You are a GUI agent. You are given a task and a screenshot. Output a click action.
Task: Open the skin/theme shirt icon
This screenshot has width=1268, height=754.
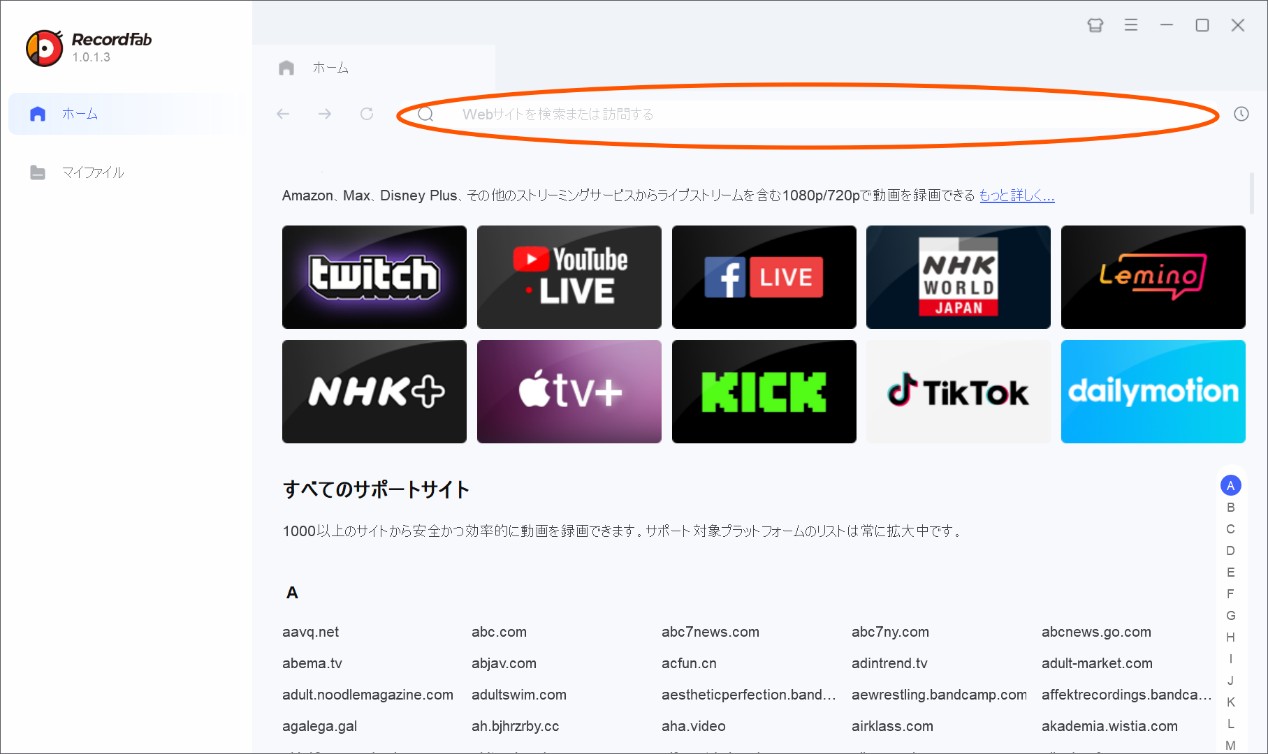pyautogui.click(x=1095, y=25)
